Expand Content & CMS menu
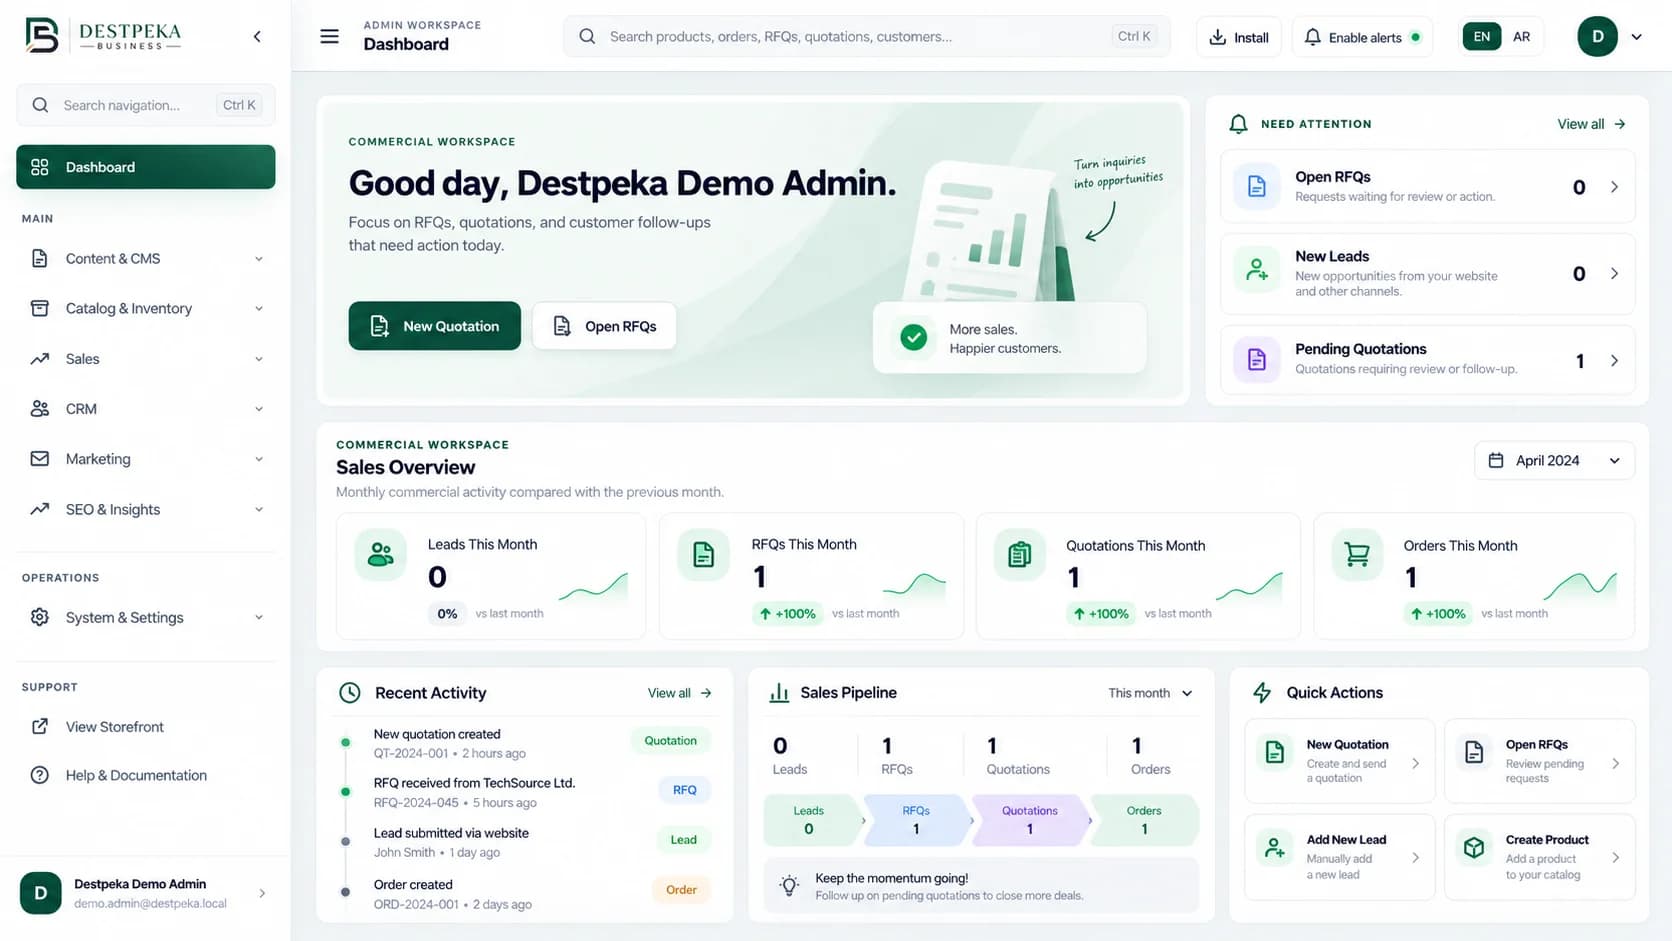This screenshot has height=941, width=1672. 145,258
